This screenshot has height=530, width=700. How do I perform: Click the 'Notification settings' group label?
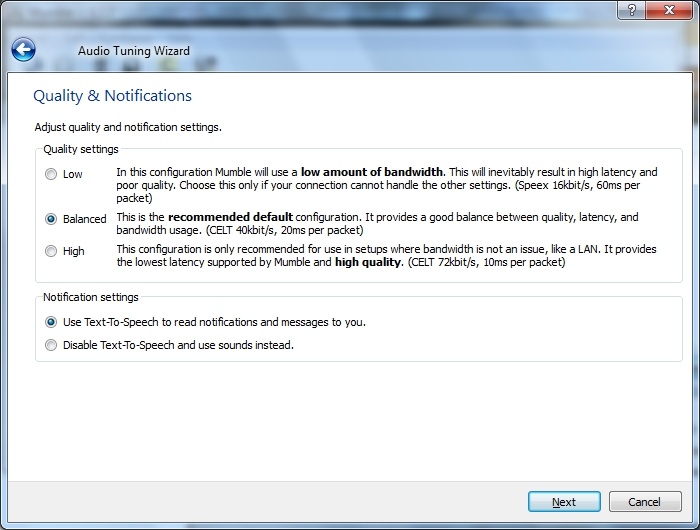pyautogui.click(x=91, y=297)
